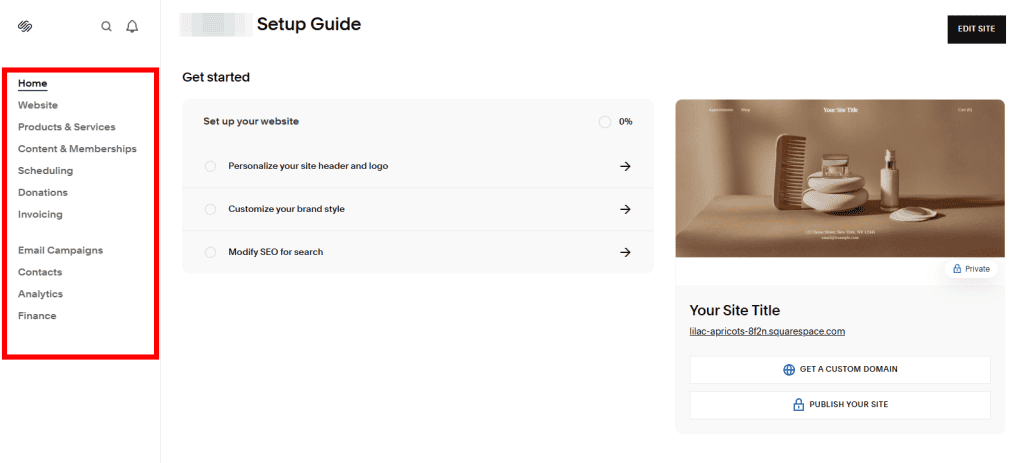Click lock icon on Publish Your Site
The height and width of the screenshot is (463, 1024).
[x=798, y=405]
